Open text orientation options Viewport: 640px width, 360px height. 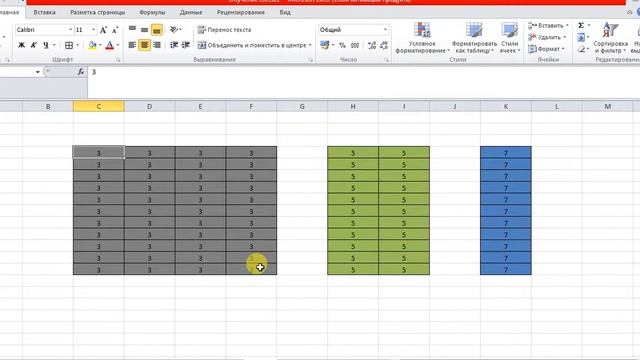pyautogui.click(x=176, y=29)
